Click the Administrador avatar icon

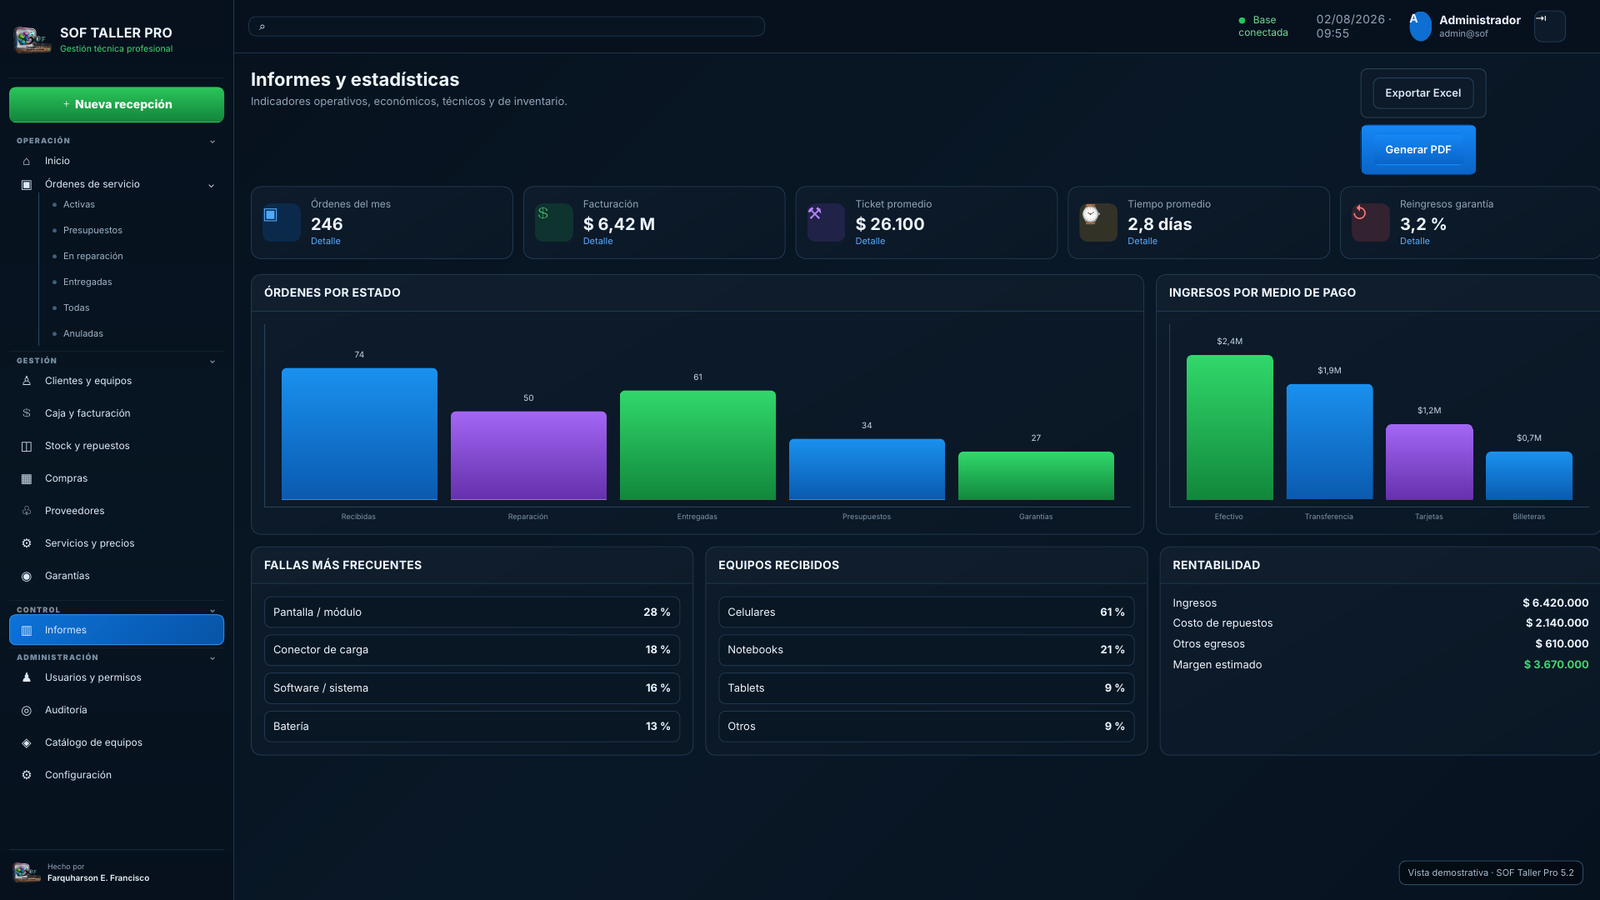tap(1420, 26)
